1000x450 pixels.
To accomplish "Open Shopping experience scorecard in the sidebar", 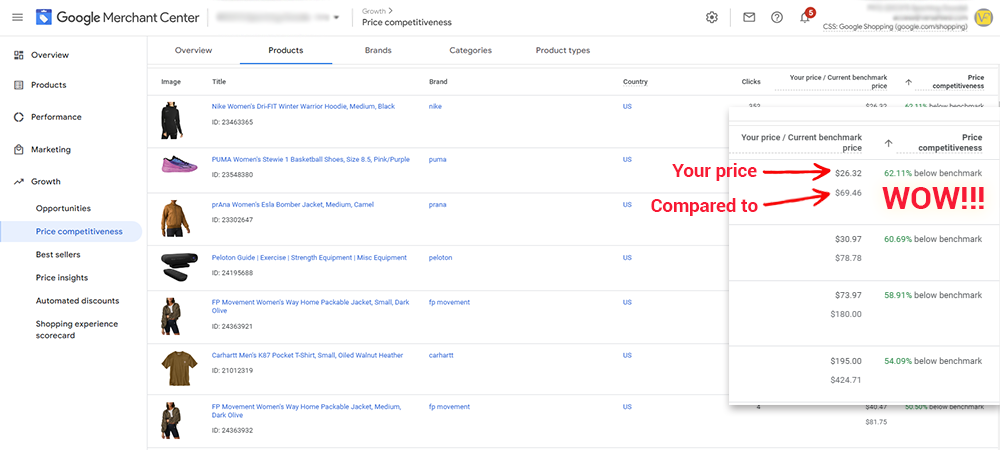I will pos(77,330).
